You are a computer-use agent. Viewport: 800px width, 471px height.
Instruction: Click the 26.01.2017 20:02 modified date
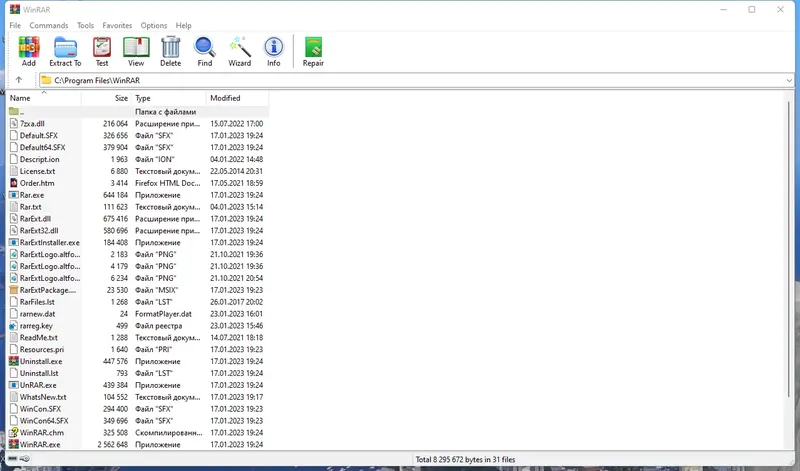(237, 302)
